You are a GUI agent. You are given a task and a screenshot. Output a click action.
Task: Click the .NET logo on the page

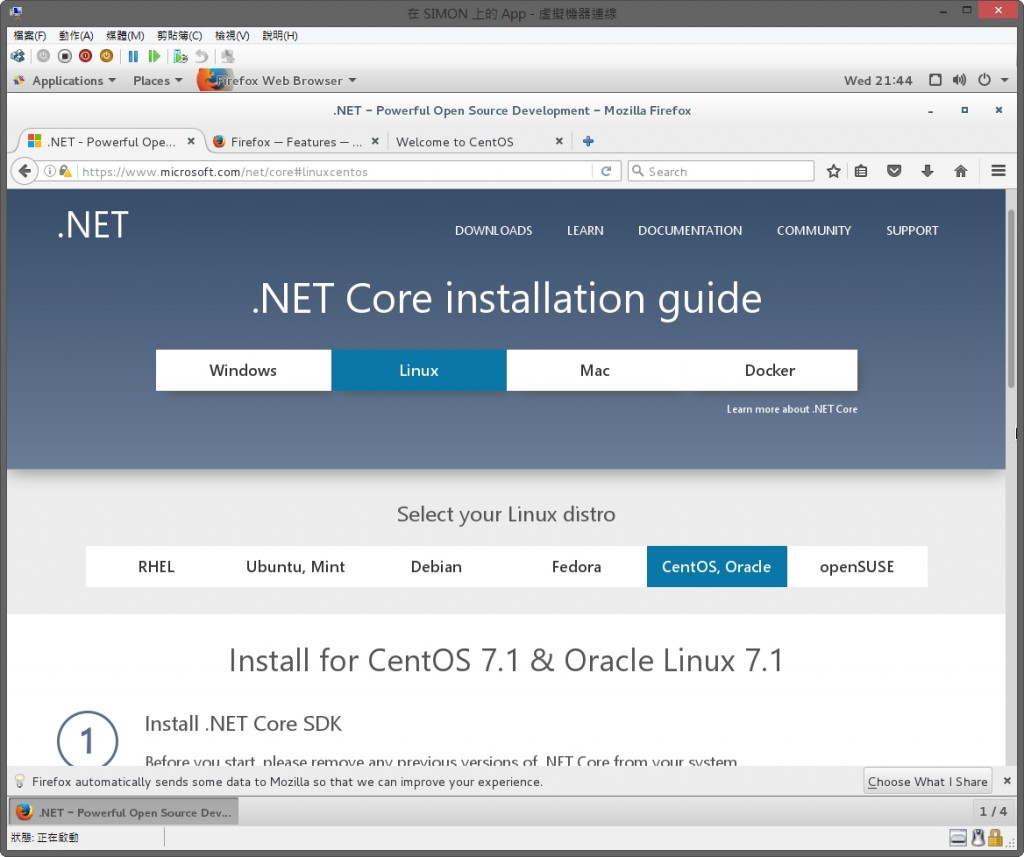(92, 225)
